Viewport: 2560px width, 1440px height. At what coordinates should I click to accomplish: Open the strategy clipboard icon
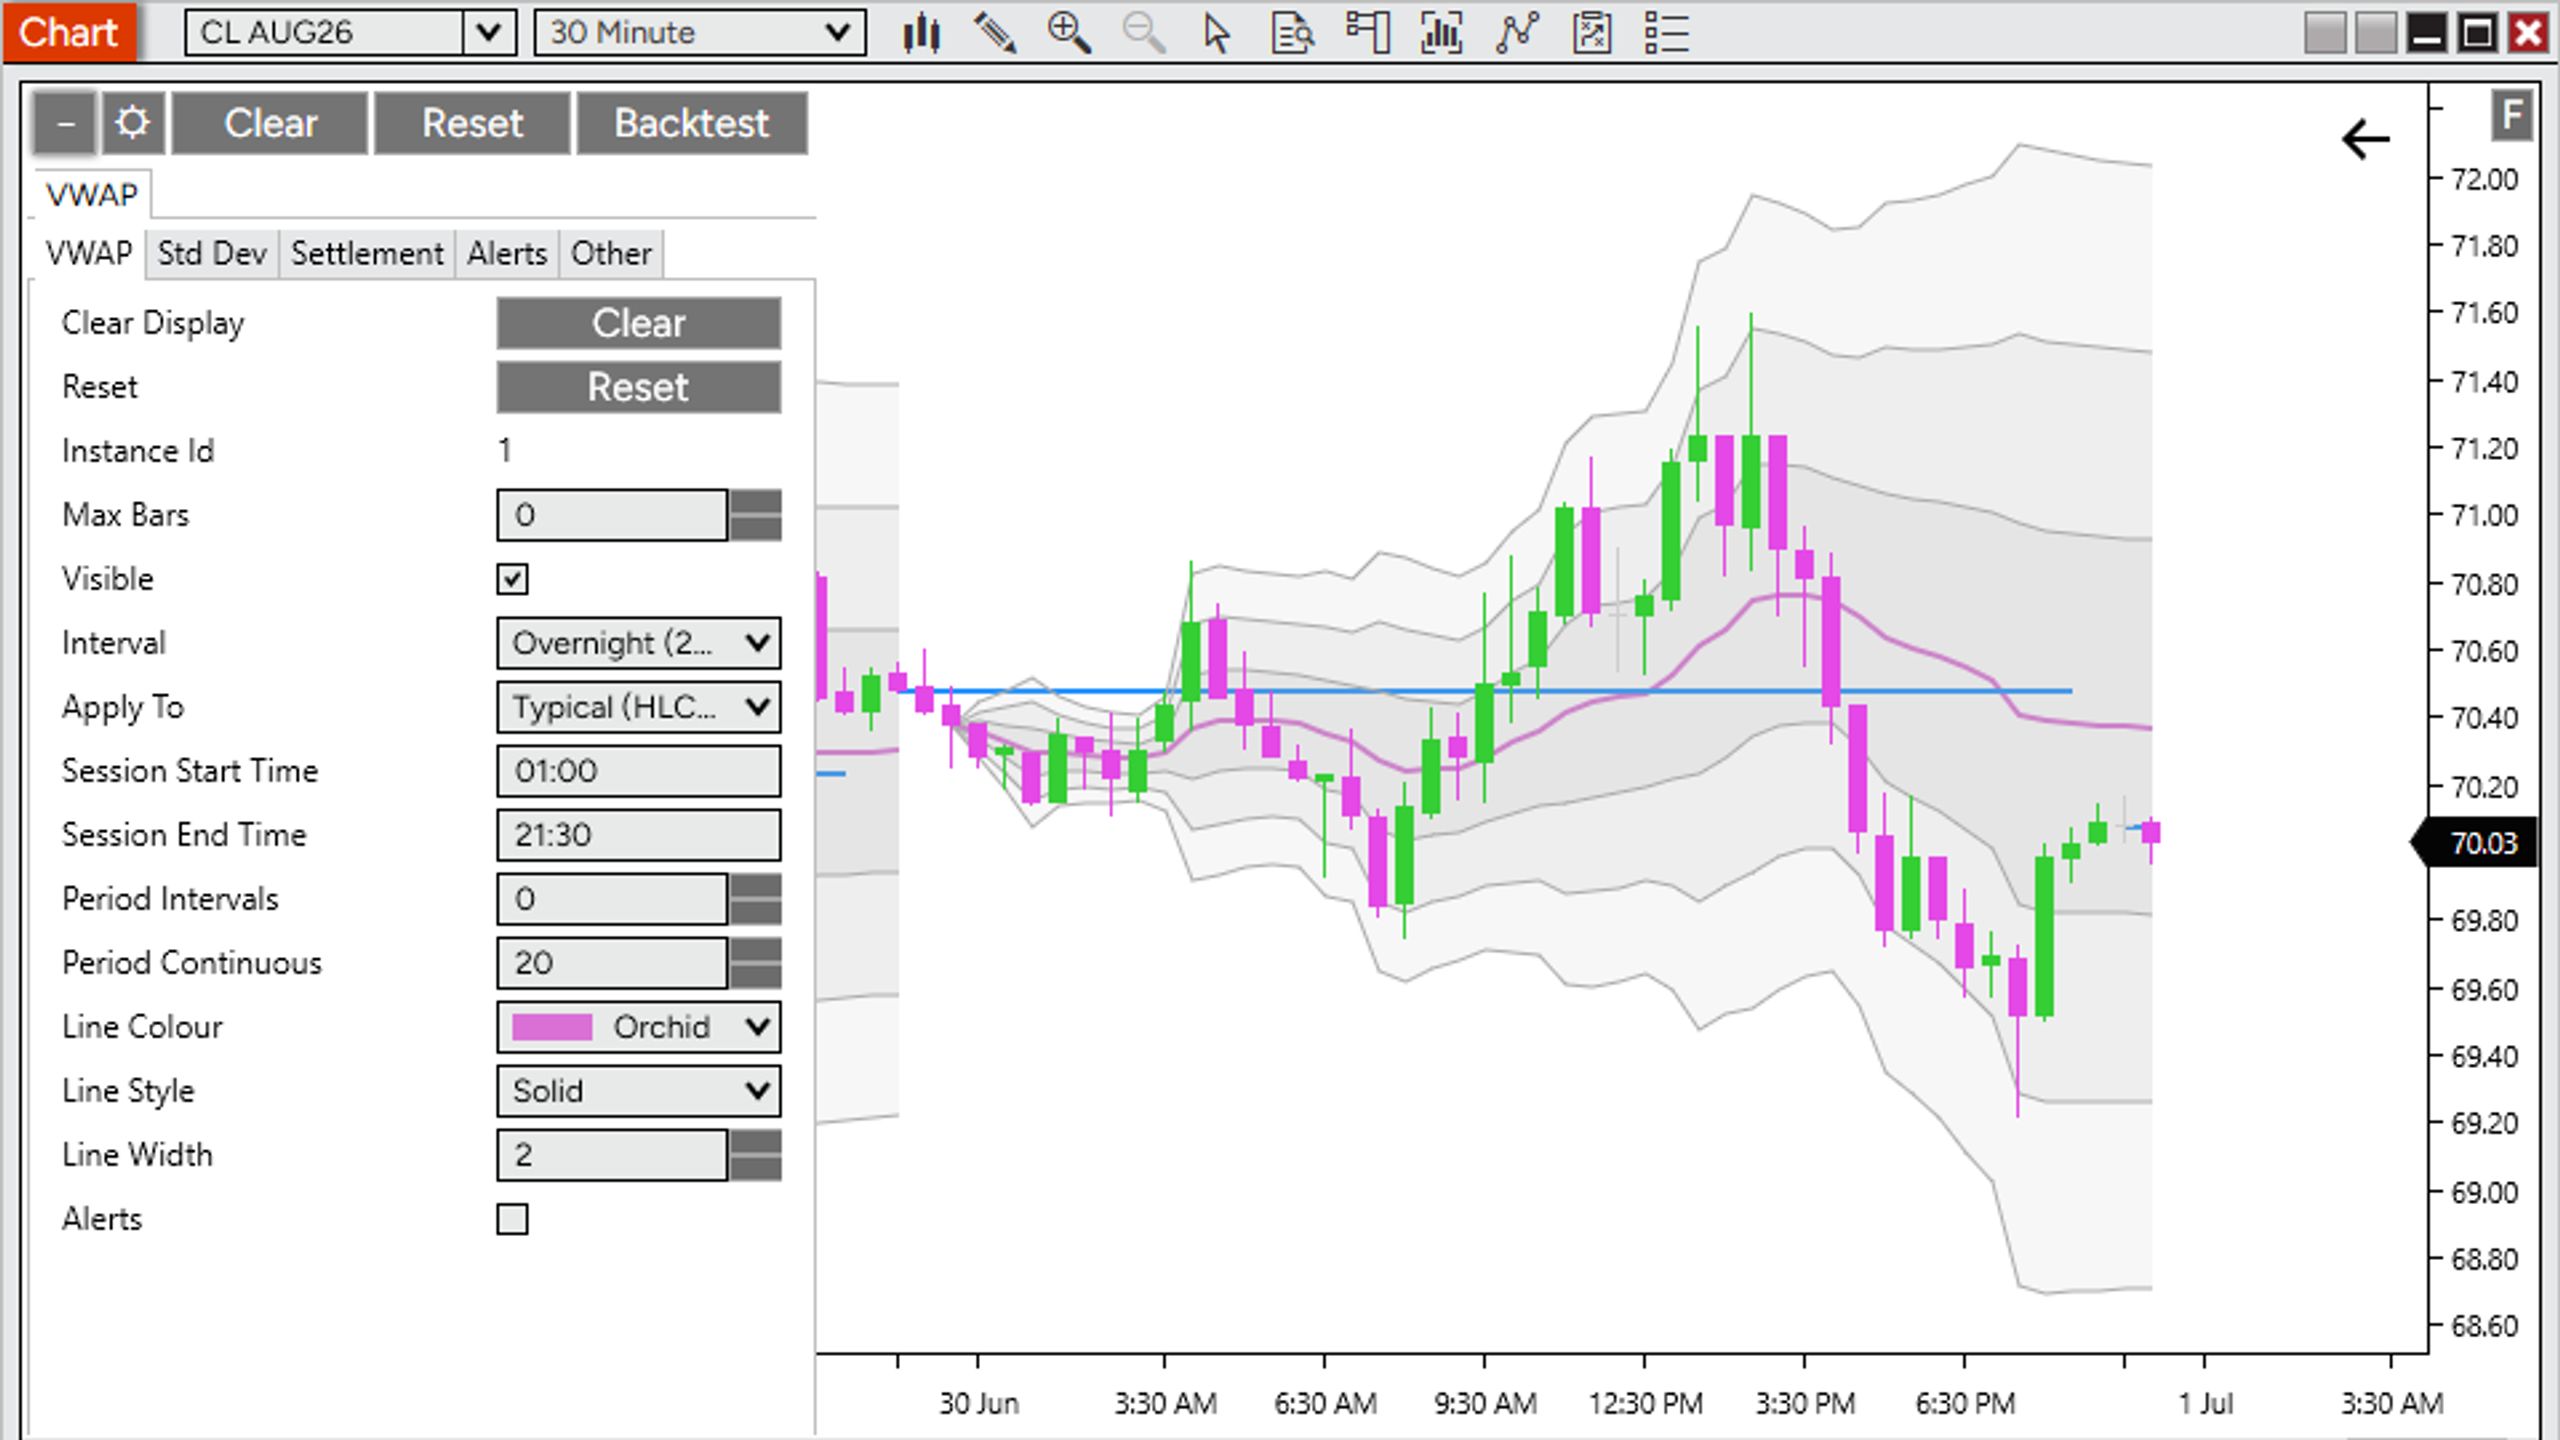(1591, 33)
